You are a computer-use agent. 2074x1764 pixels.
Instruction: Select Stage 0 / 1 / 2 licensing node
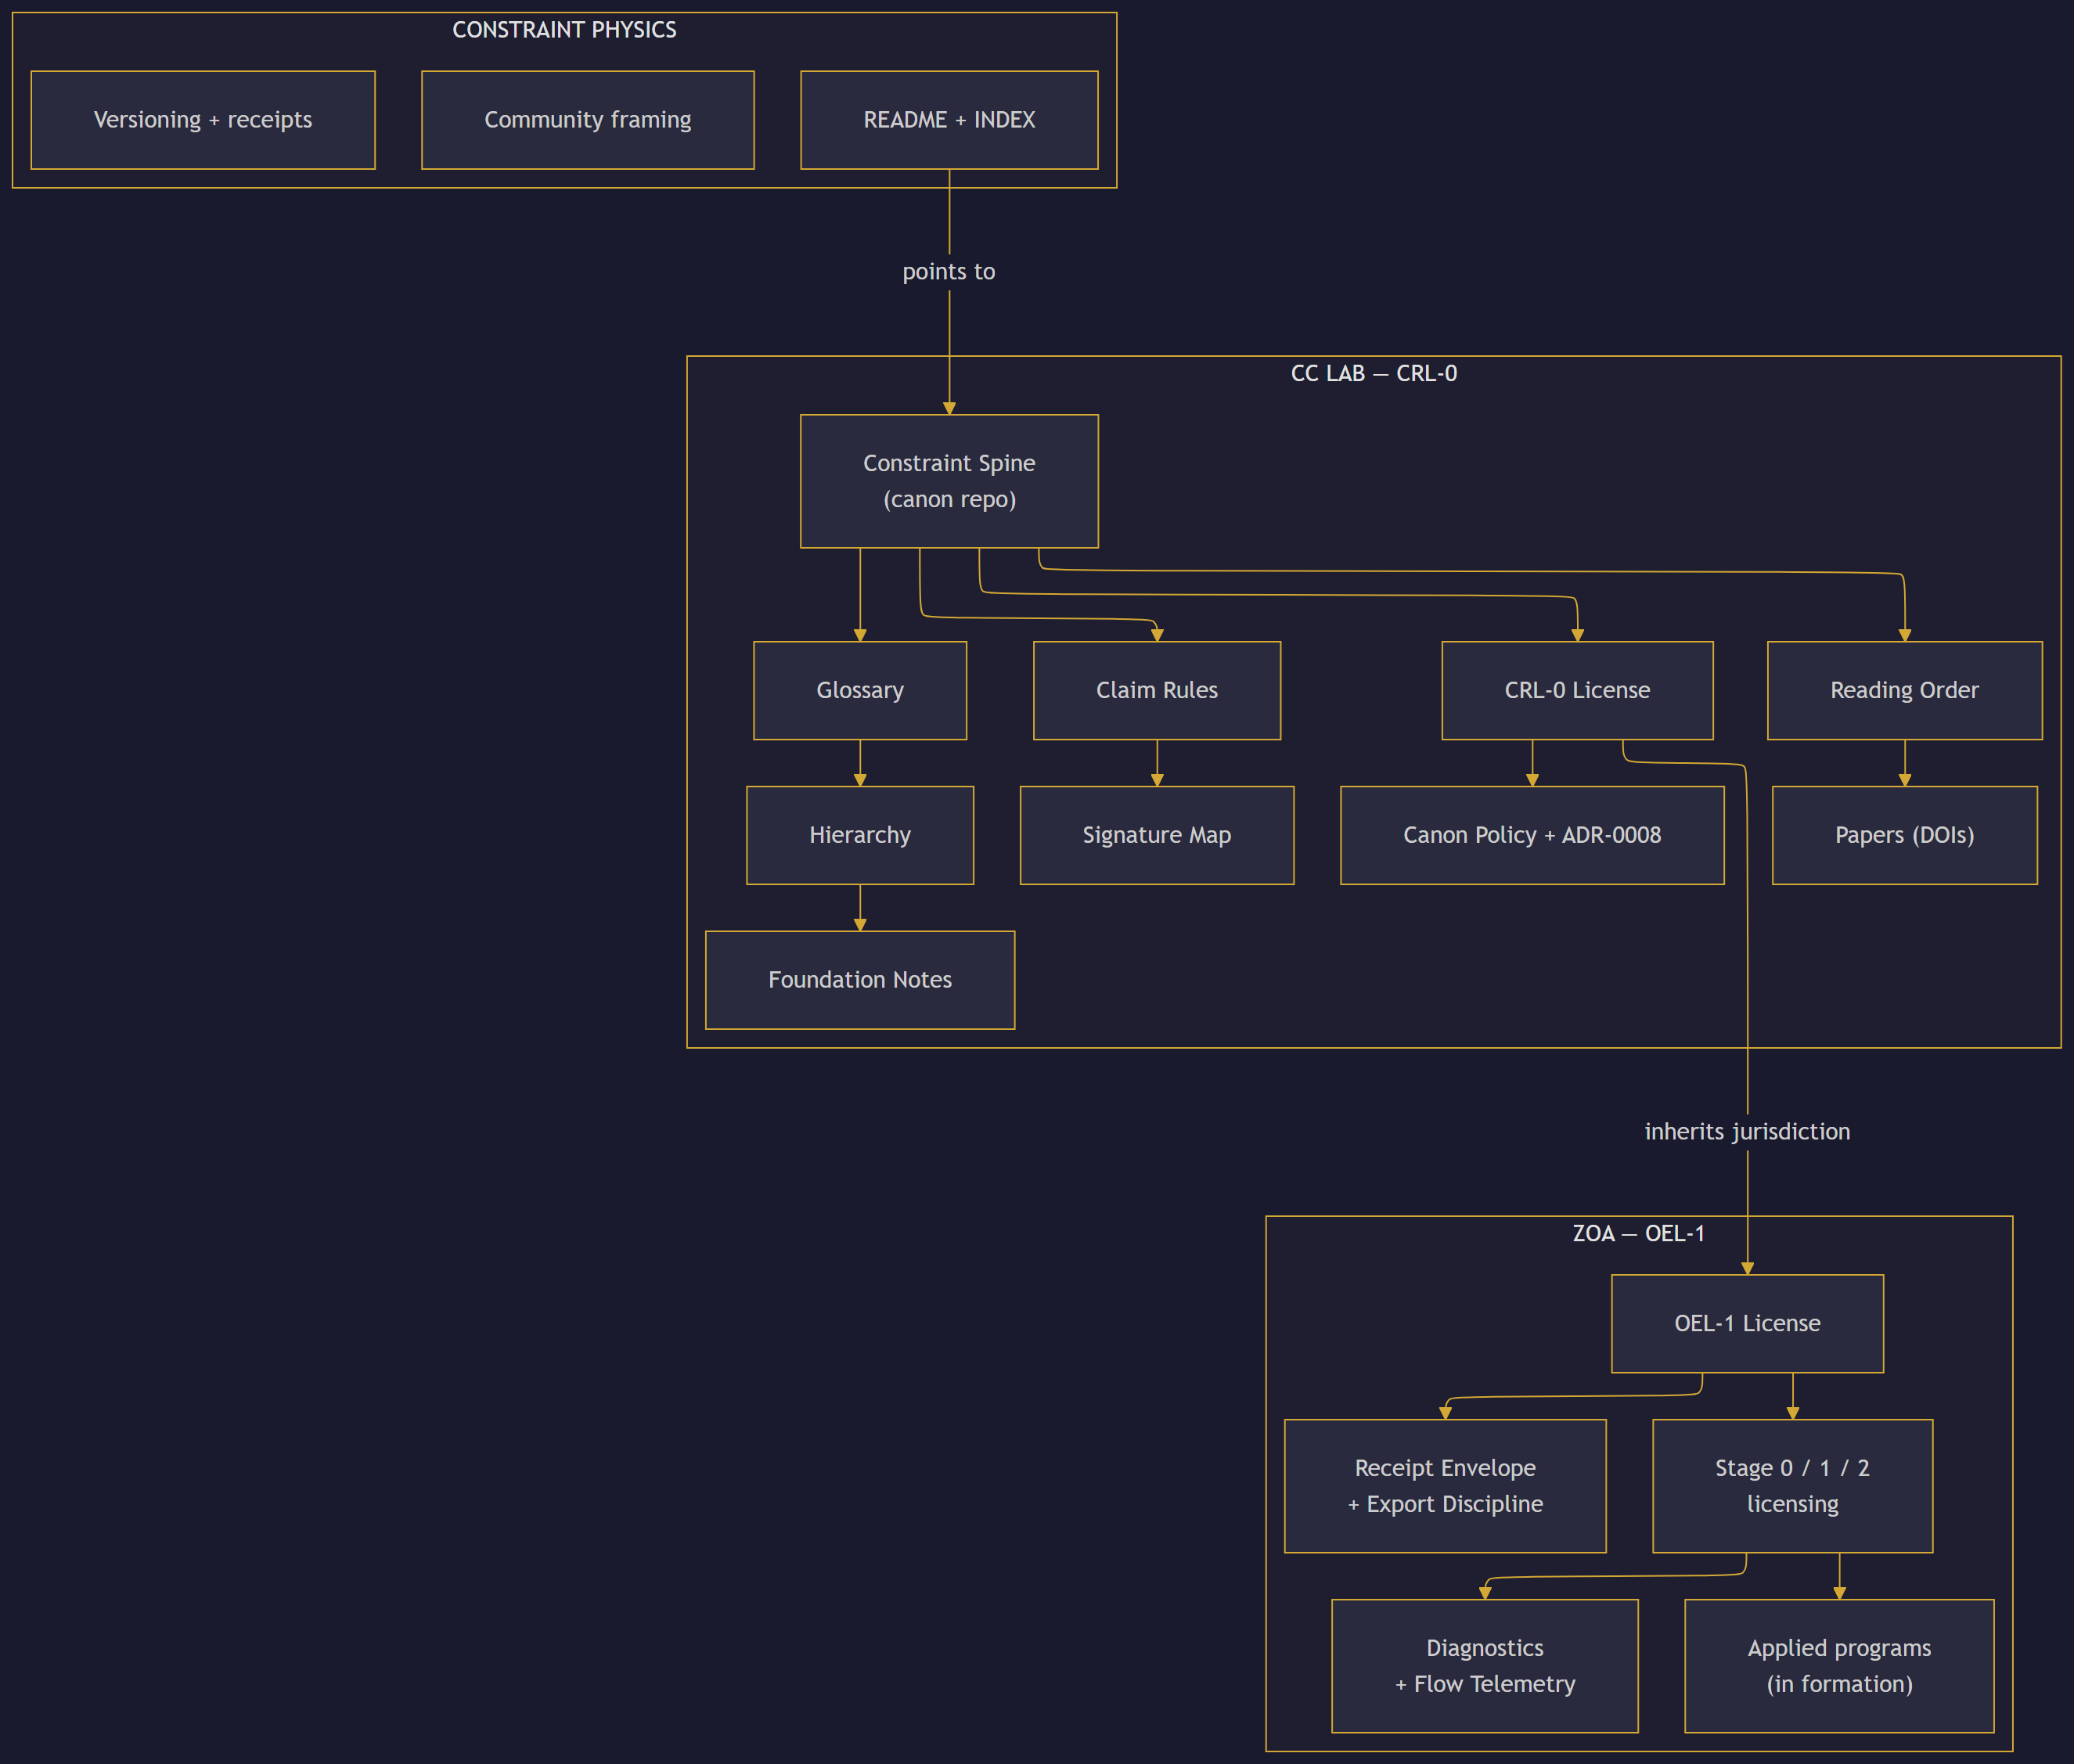1792,1486
